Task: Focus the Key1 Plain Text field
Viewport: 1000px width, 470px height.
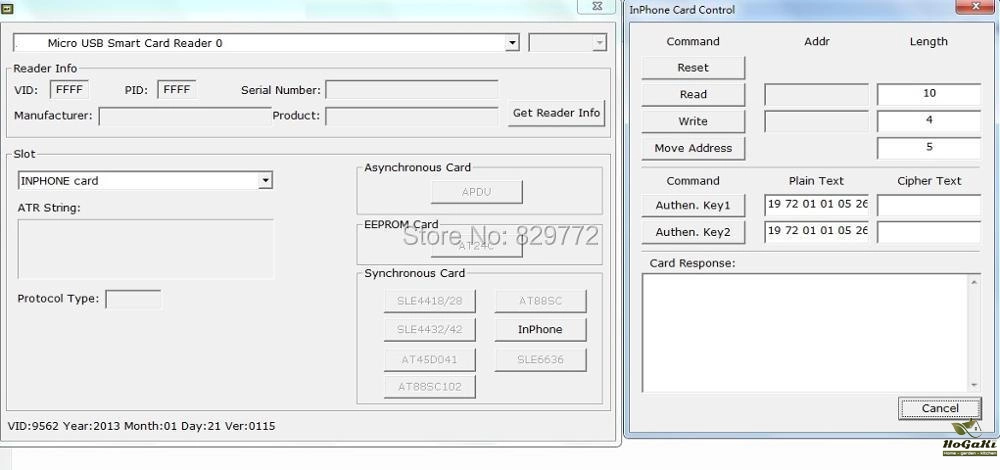Action: tap(816, 205)
